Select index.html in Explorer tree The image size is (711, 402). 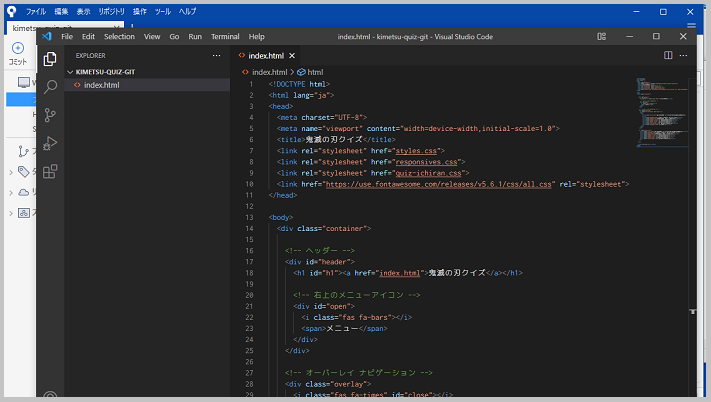[x=147, y=85]
